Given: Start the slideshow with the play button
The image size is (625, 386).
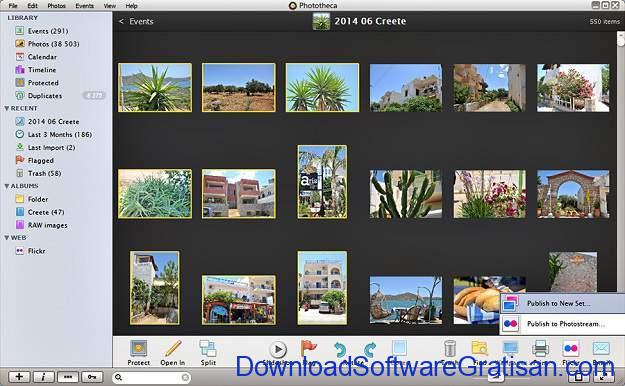Looking at the screenshot, I should click(278, 350).
